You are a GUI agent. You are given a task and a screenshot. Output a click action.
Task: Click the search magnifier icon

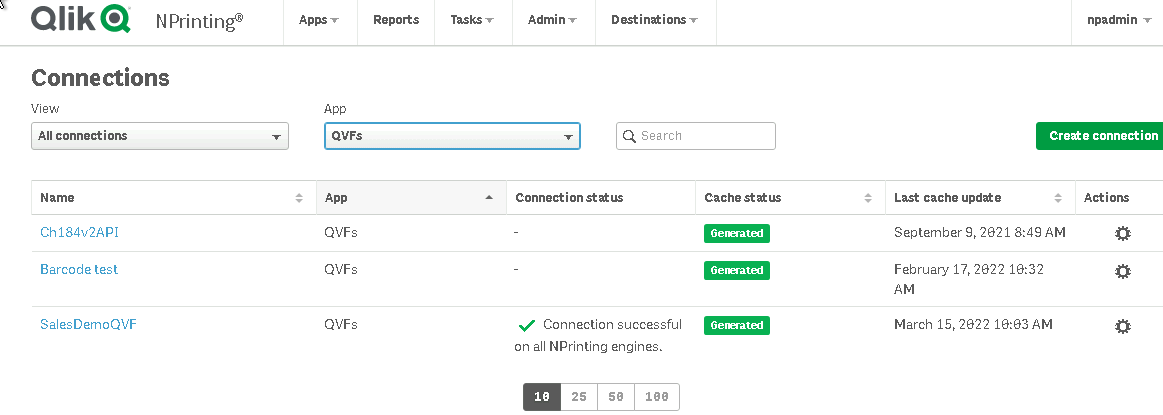point(630,136)
